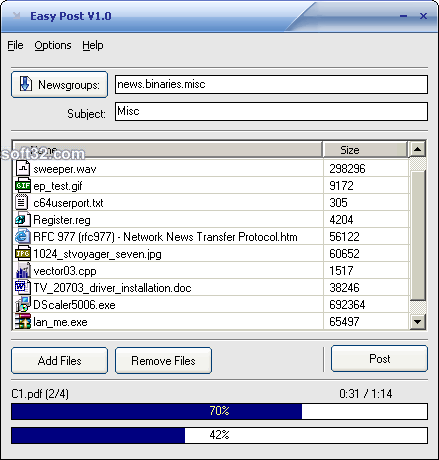Click the Add Files button

pos(59,360)
